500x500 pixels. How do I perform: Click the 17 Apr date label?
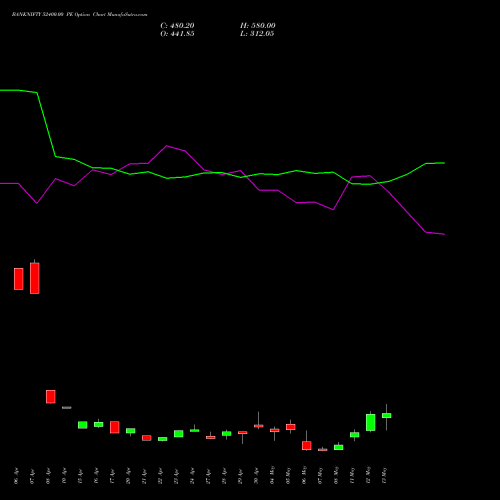click(113, 476)
